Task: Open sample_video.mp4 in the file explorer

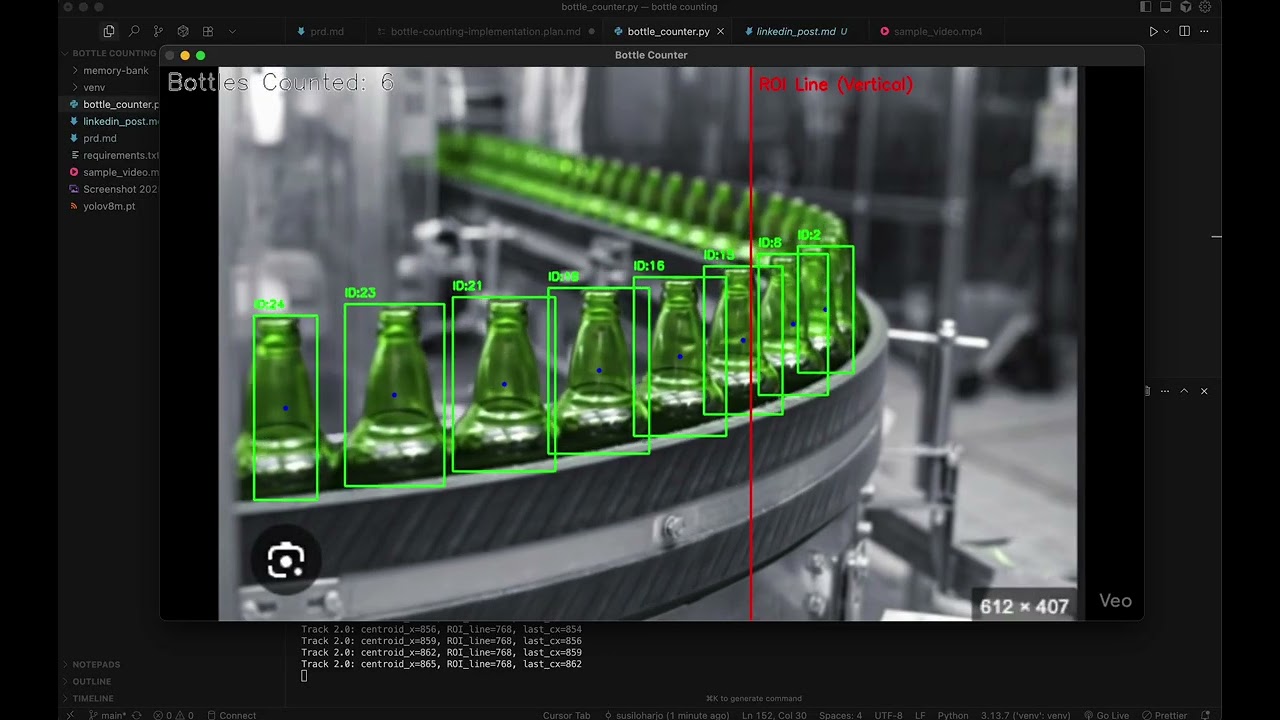Action: point(109,172)
